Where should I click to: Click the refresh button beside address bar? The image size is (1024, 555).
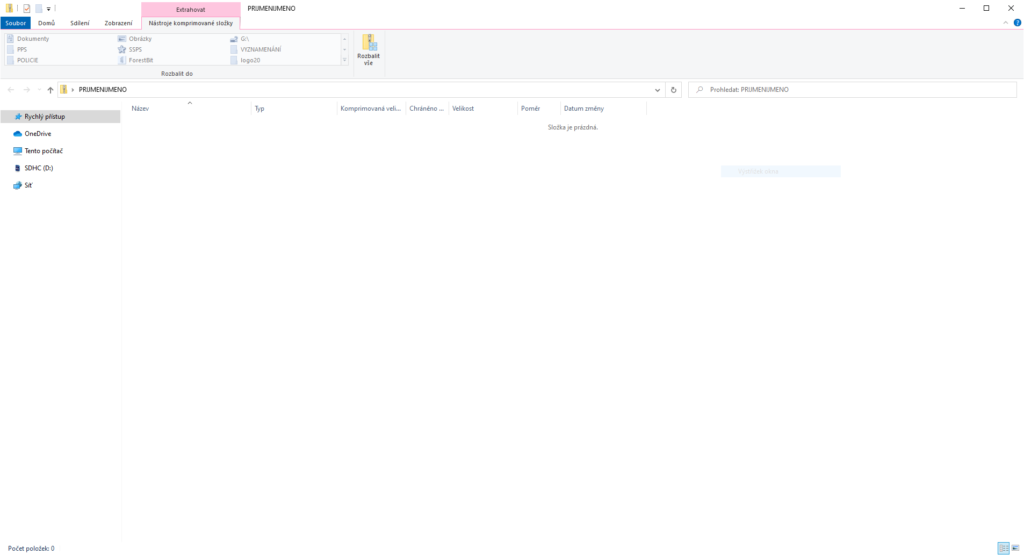coord(674,89)
